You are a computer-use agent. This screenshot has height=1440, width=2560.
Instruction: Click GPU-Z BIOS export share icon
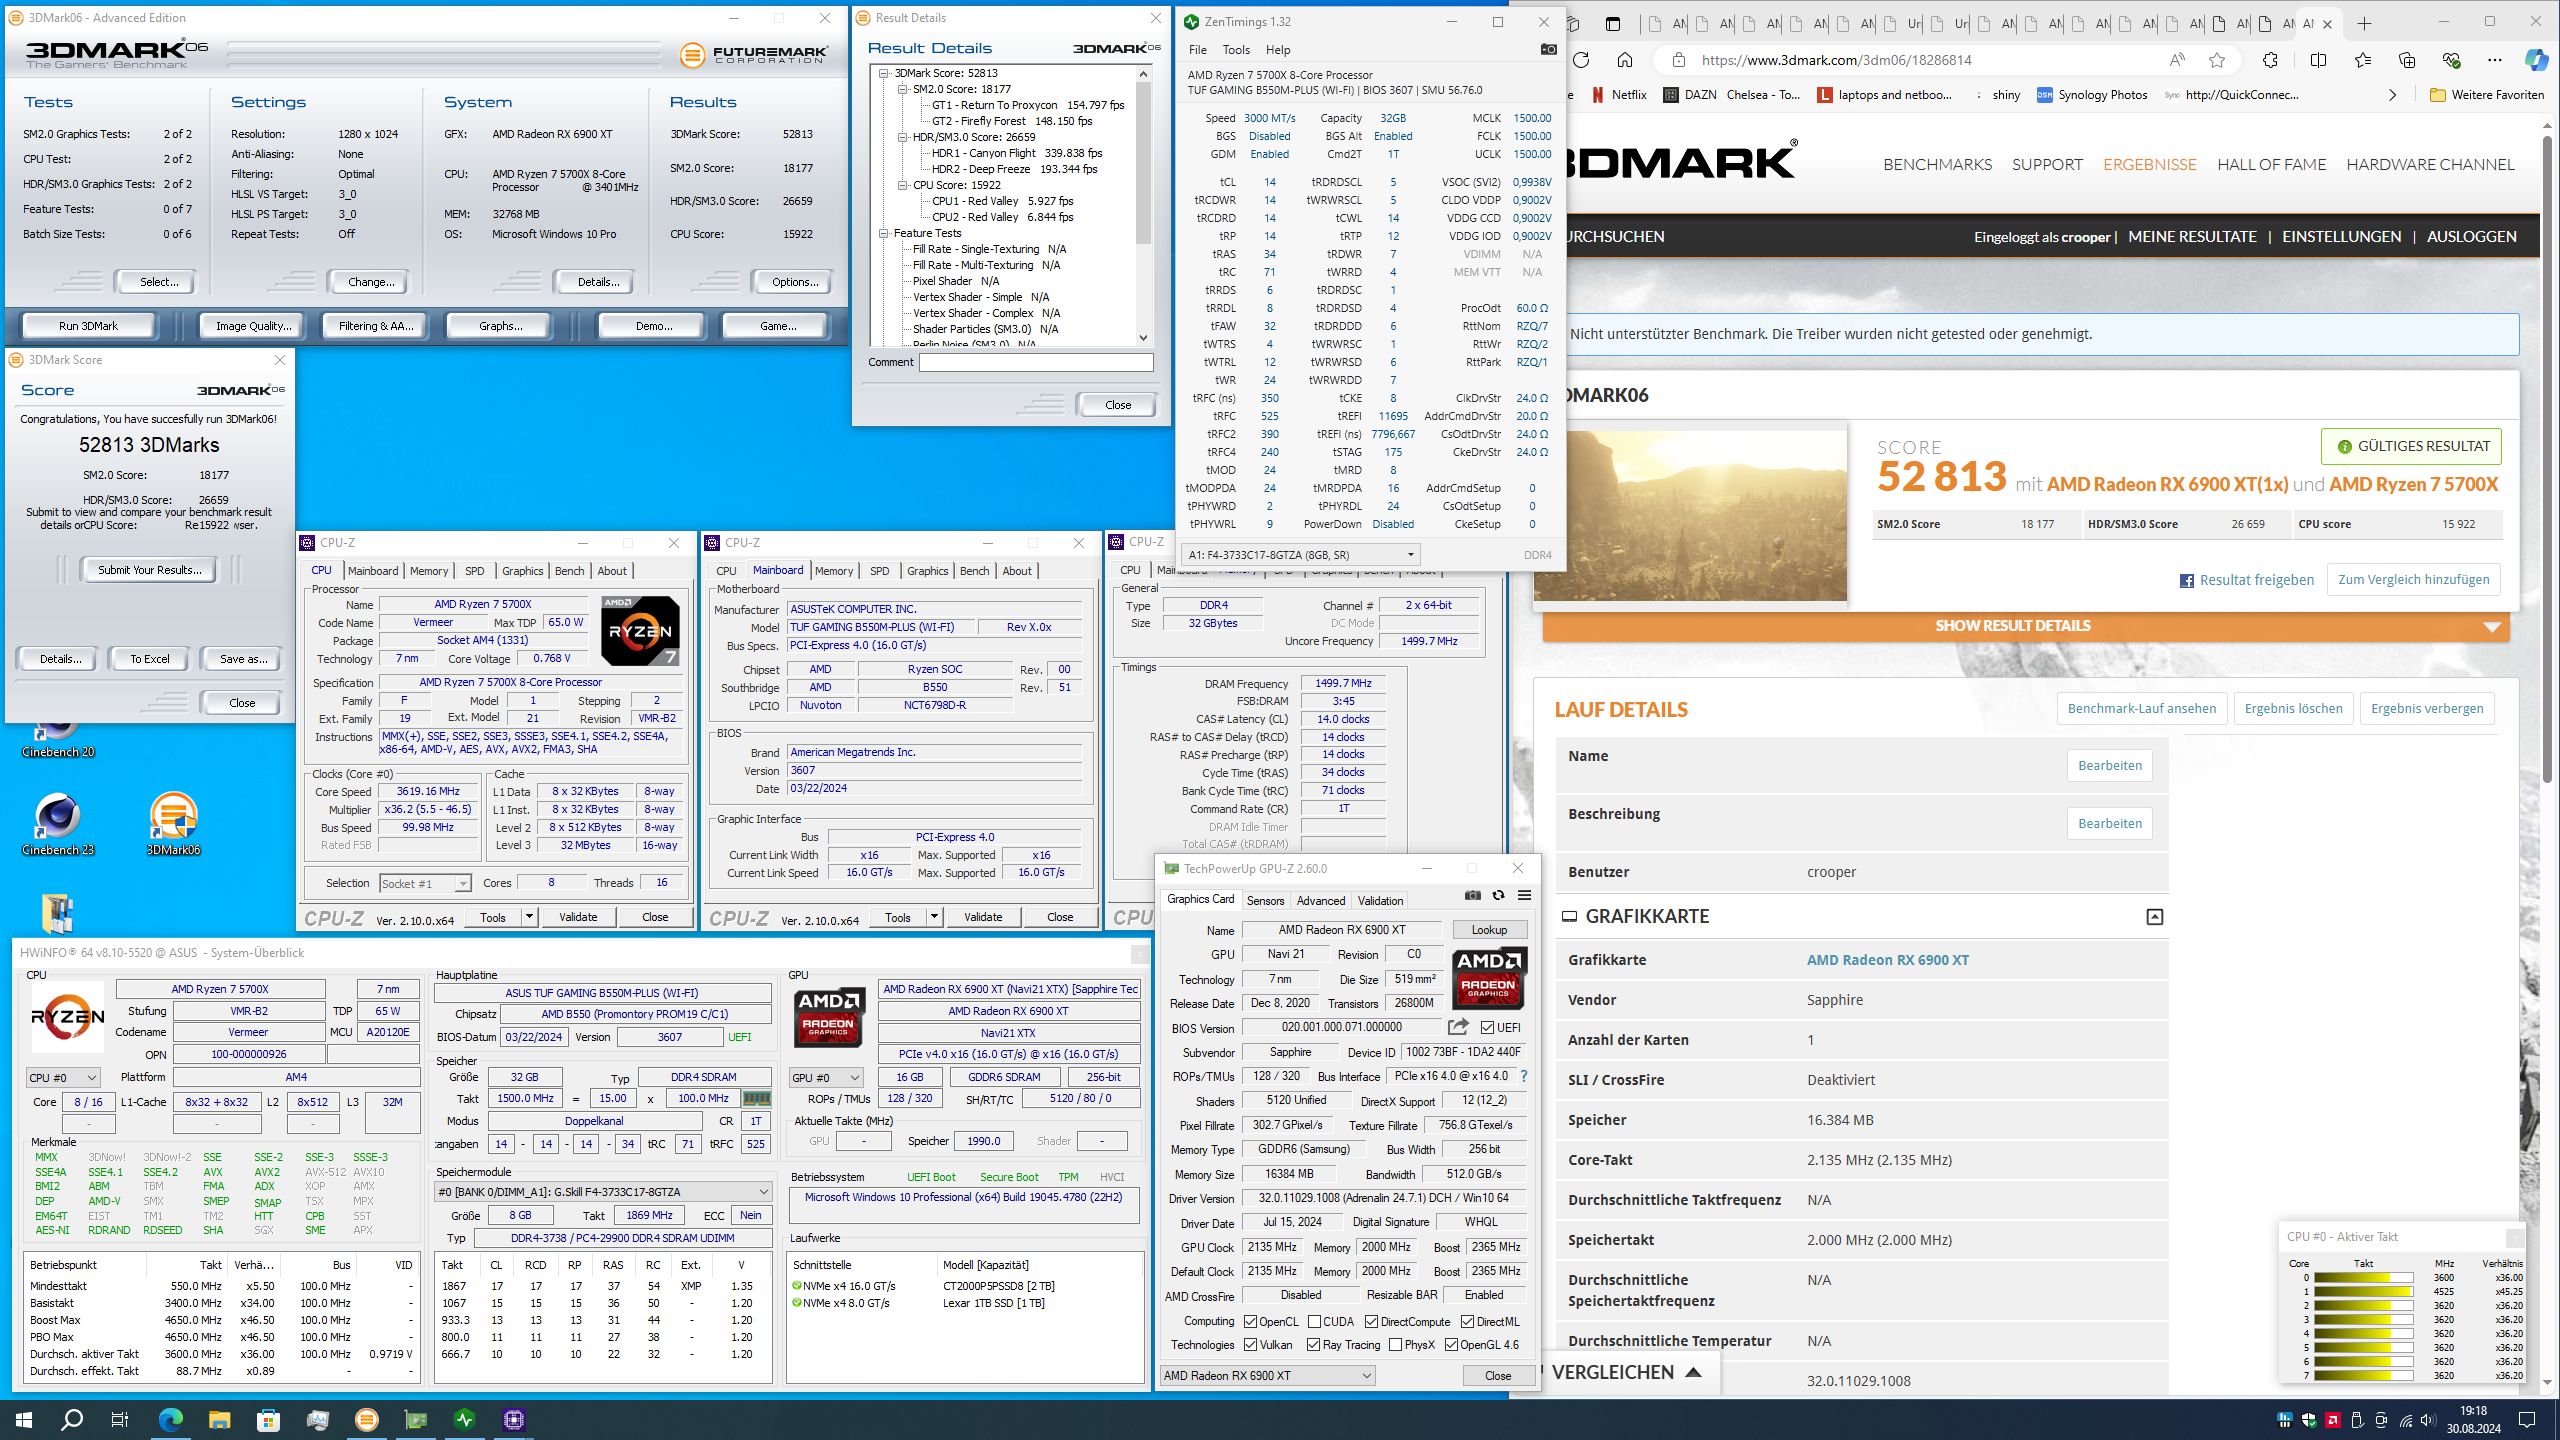tap(1458, 1027)
